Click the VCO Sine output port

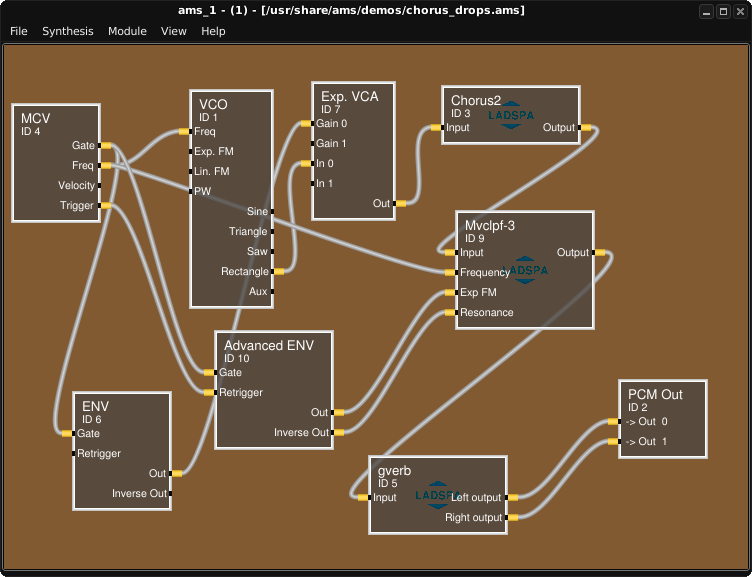coord(272,212)
